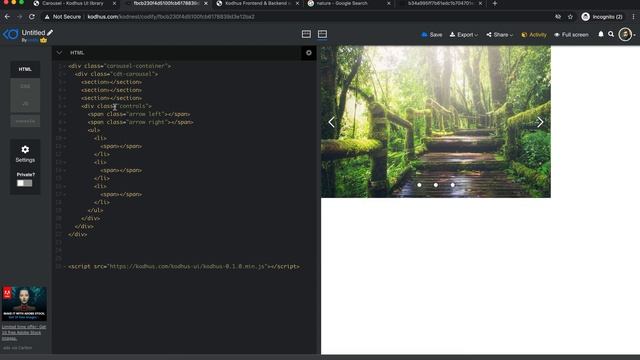Switch to the first editor layout icon

[x=306, y=34]
